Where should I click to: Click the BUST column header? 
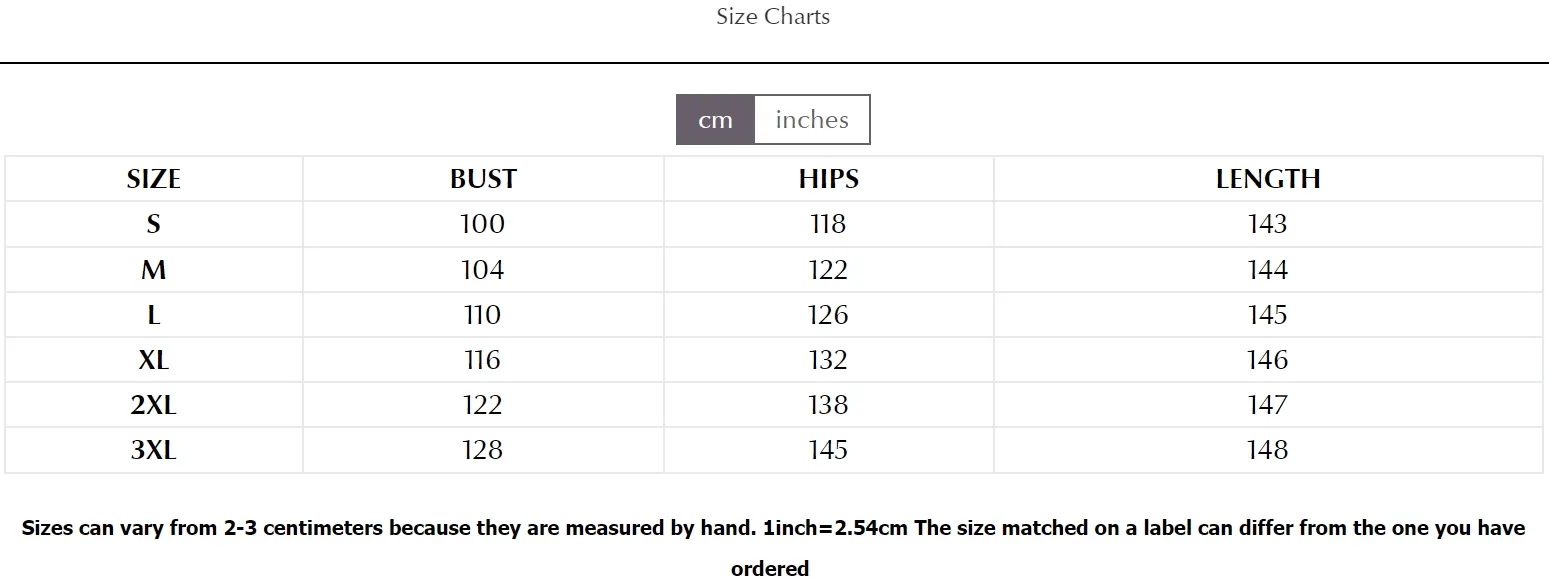pos(483,179)
